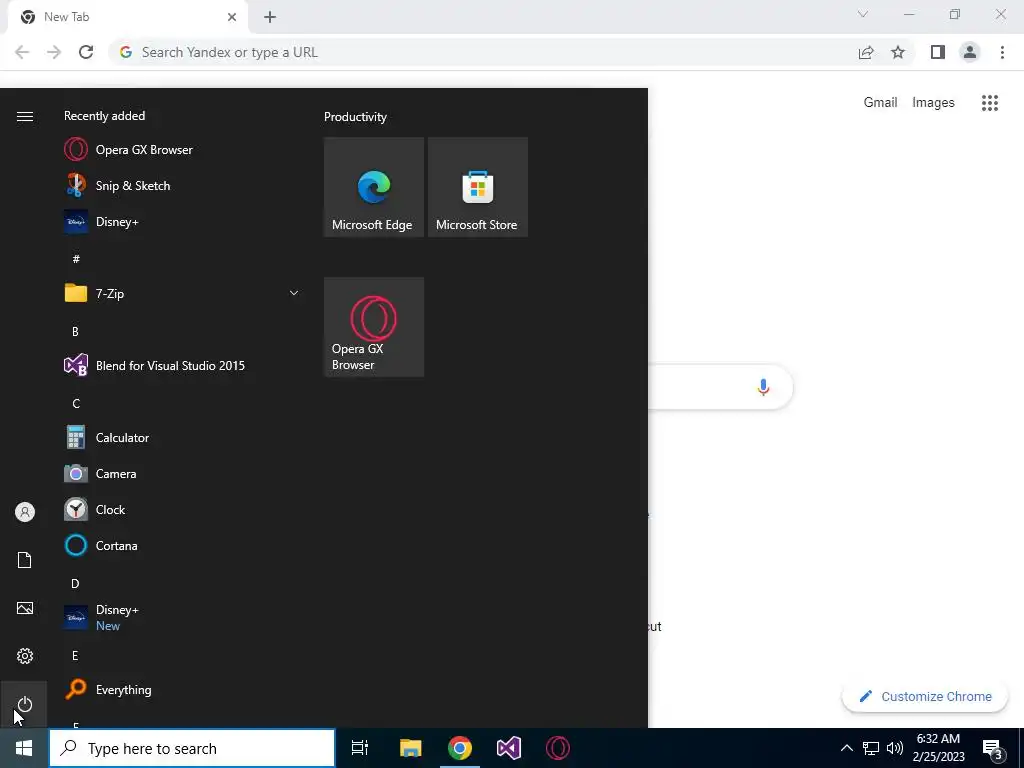Jump to letter B section header
This screenshot has height=768, width=1024.
click(75, 331)
